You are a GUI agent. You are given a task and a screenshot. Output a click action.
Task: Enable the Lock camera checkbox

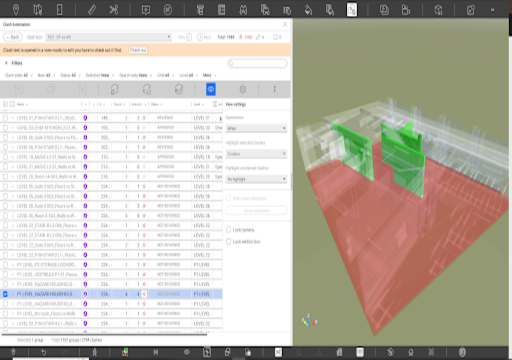pos(228,230)
